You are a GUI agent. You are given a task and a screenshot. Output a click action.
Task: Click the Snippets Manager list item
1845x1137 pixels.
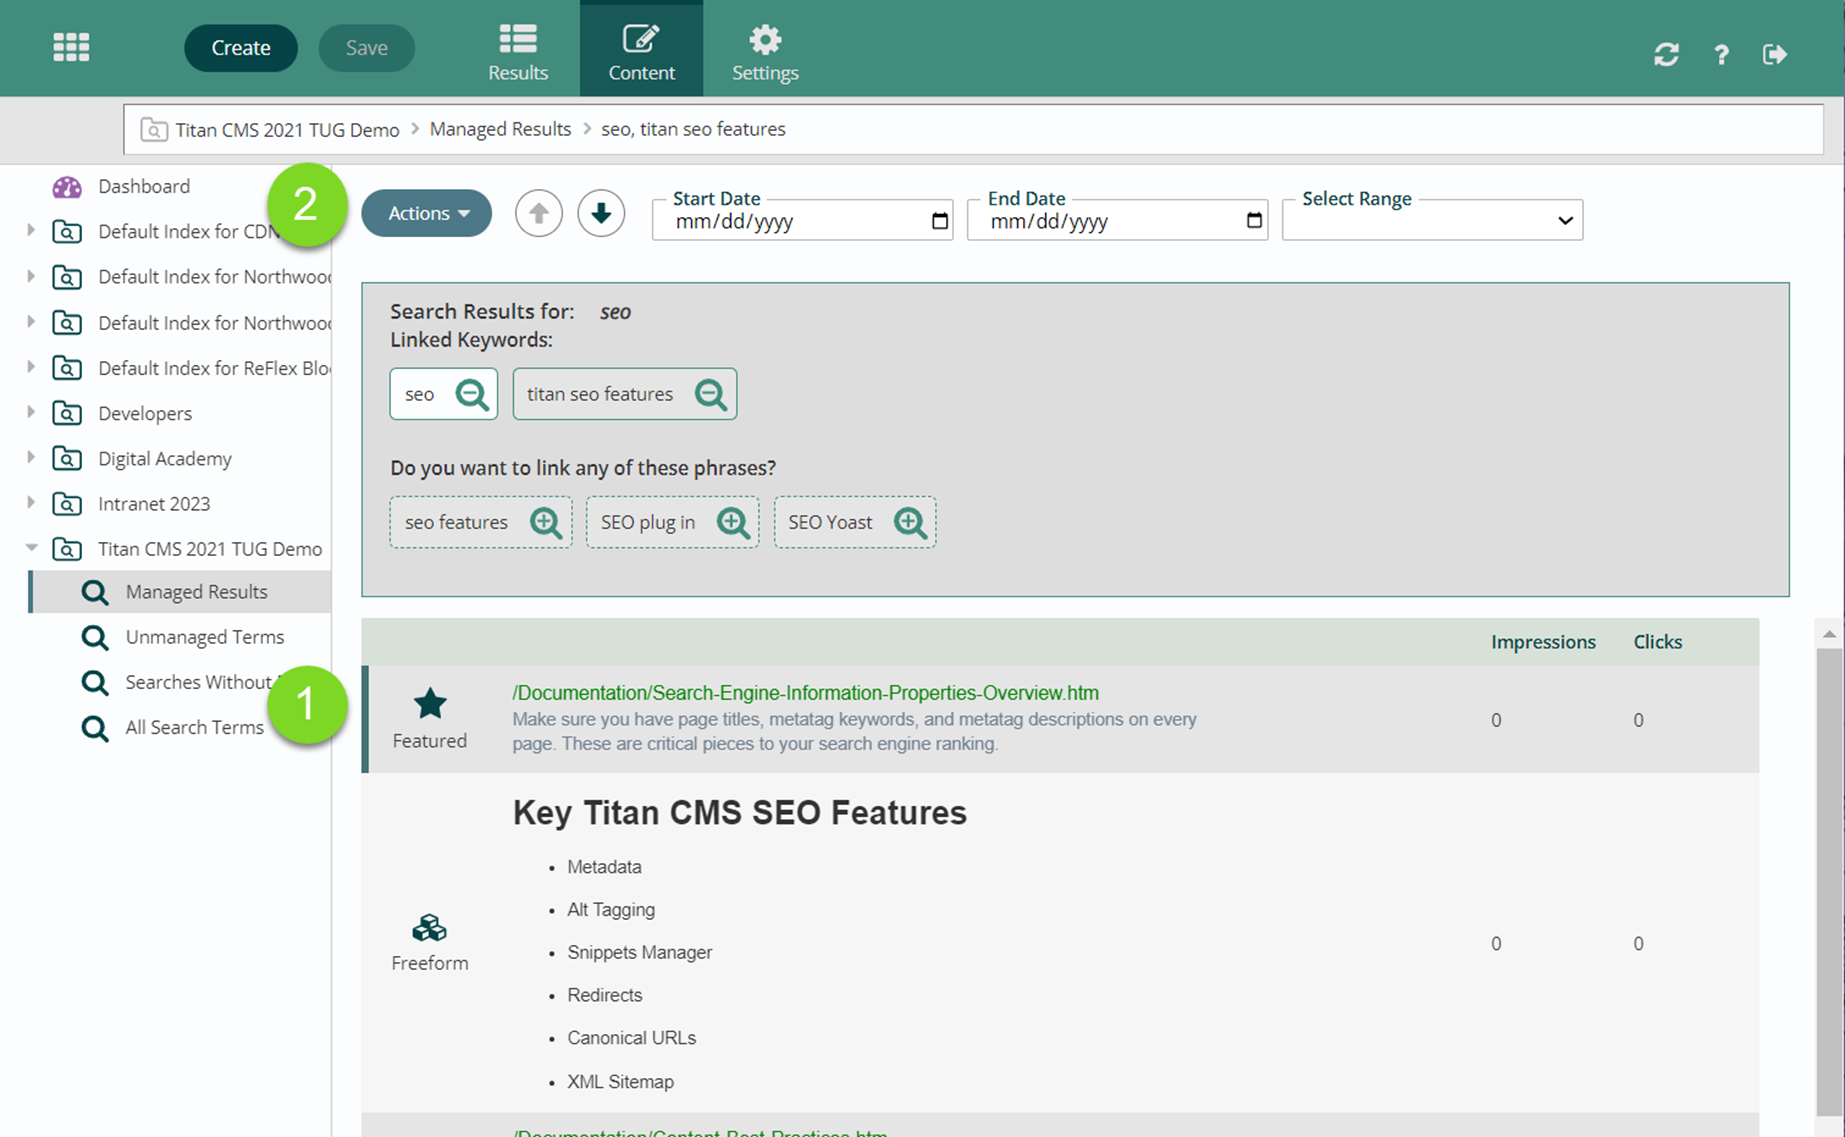[640, 952]
